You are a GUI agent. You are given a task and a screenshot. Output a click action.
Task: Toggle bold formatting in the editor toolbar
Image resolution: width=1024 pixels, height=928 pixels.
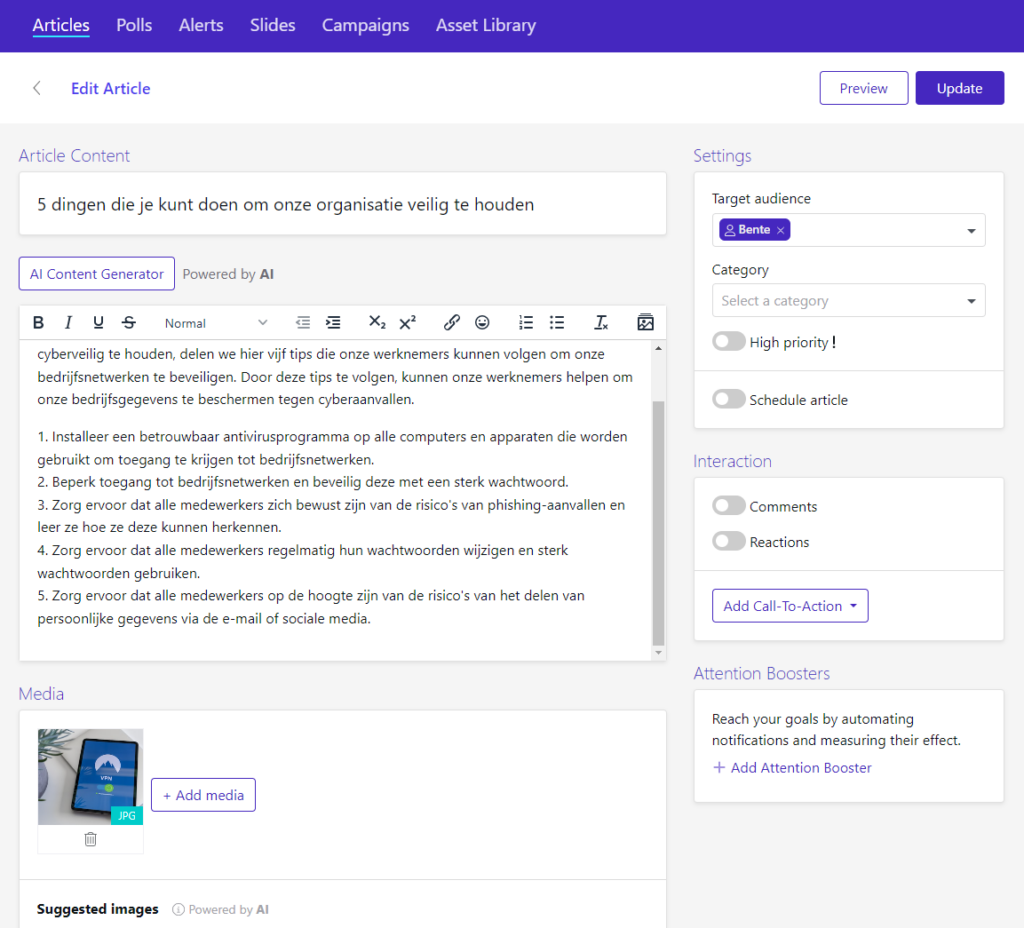[38, 322]
